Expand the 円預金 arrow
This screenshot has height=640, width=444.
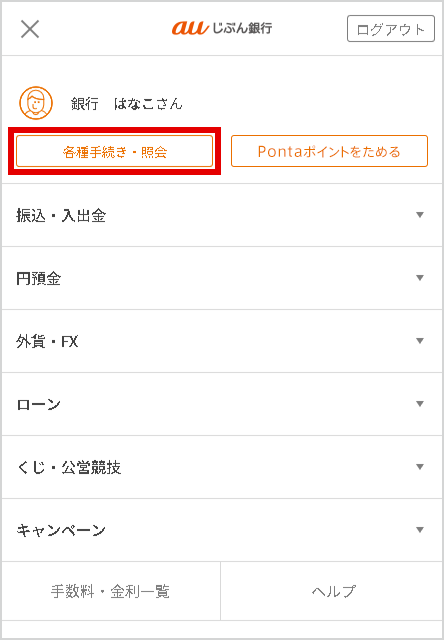(x=420, y=278)
